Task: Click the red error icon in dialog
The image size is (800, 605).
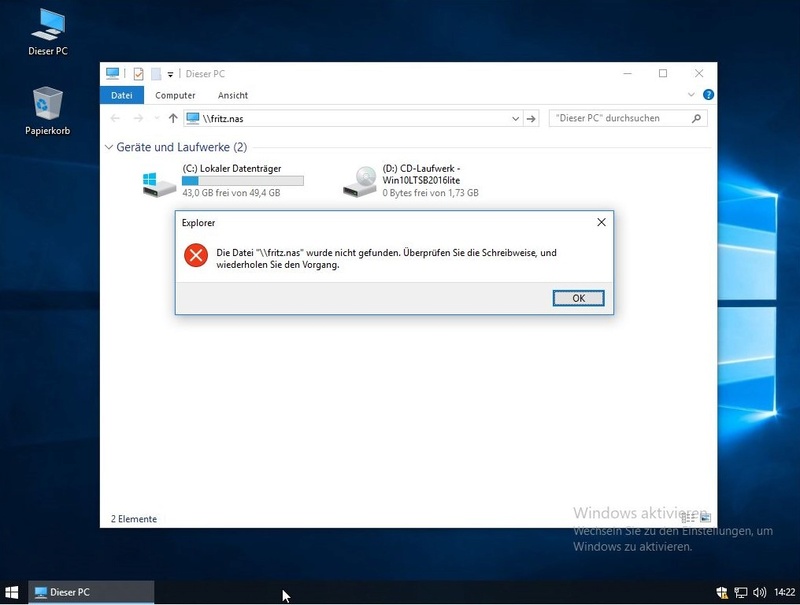Action: click(x=196, y=256)
